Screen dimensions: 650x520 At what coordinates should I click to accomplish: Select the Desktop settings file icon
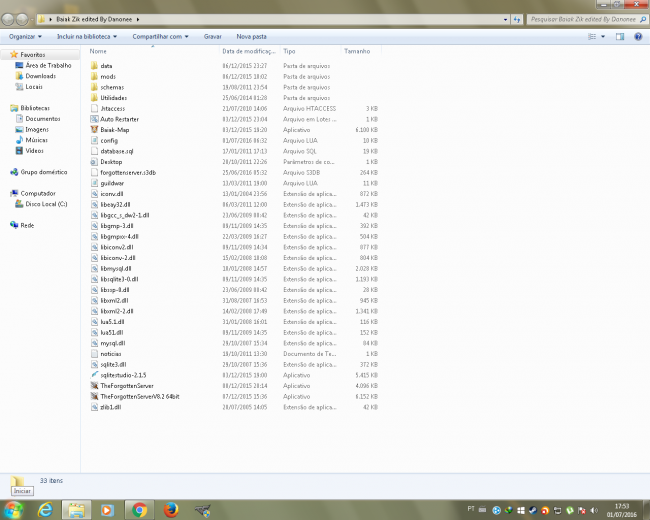[x=94, y=162]
